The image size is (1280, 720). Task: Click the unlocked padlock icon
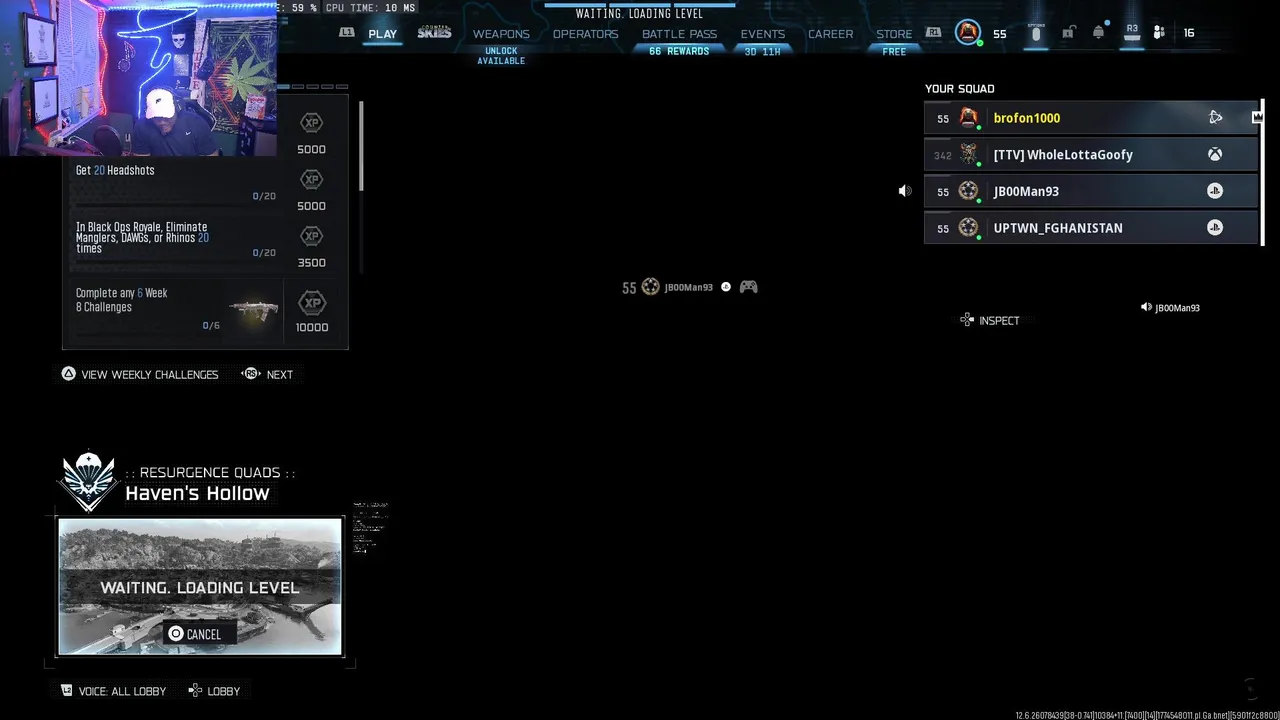click(x=1068, y=33)
